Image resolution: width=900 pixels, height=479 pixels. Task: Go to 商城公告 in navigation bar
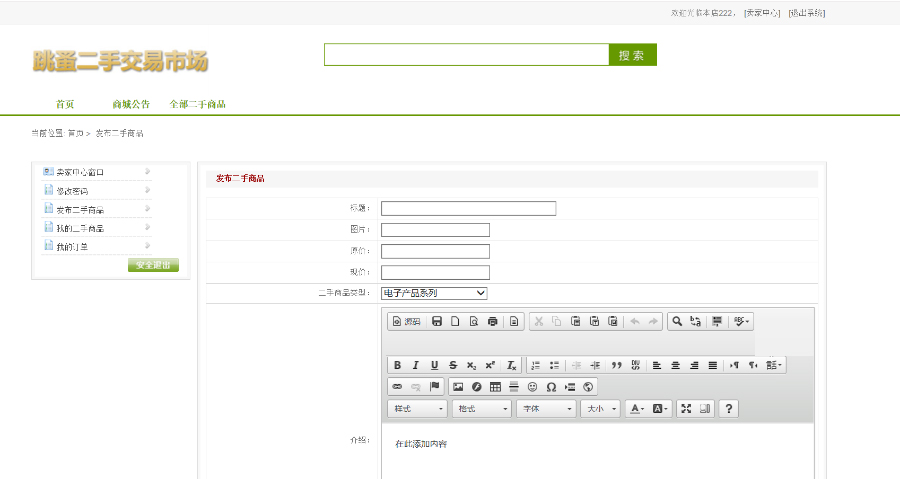[x=131, y=104]
